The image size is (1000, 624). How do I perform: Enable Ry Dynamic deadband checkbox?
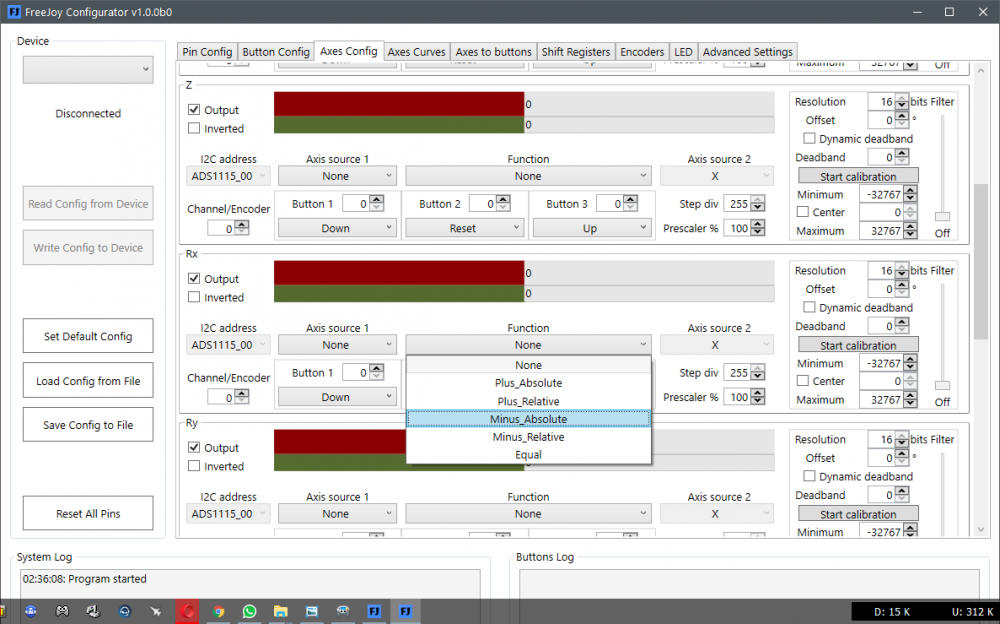(809, 477)
